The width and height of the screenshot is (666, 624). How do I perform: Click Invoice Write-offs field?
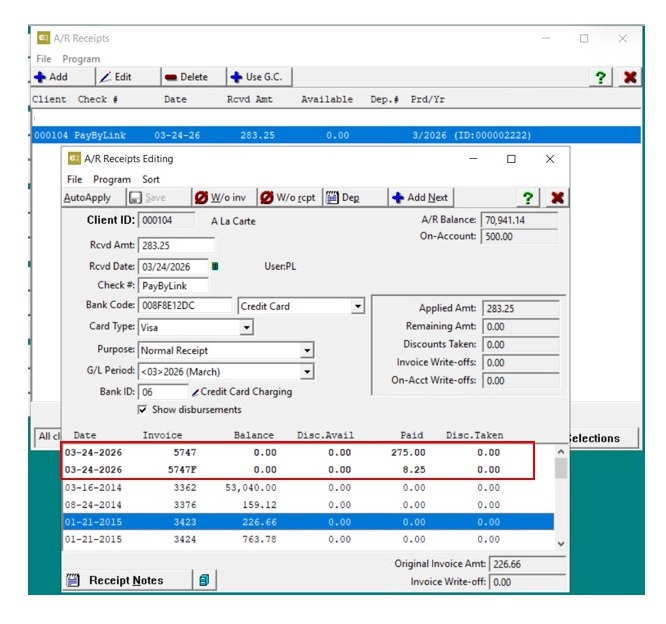pyautogui.click(x=521, y=363)
